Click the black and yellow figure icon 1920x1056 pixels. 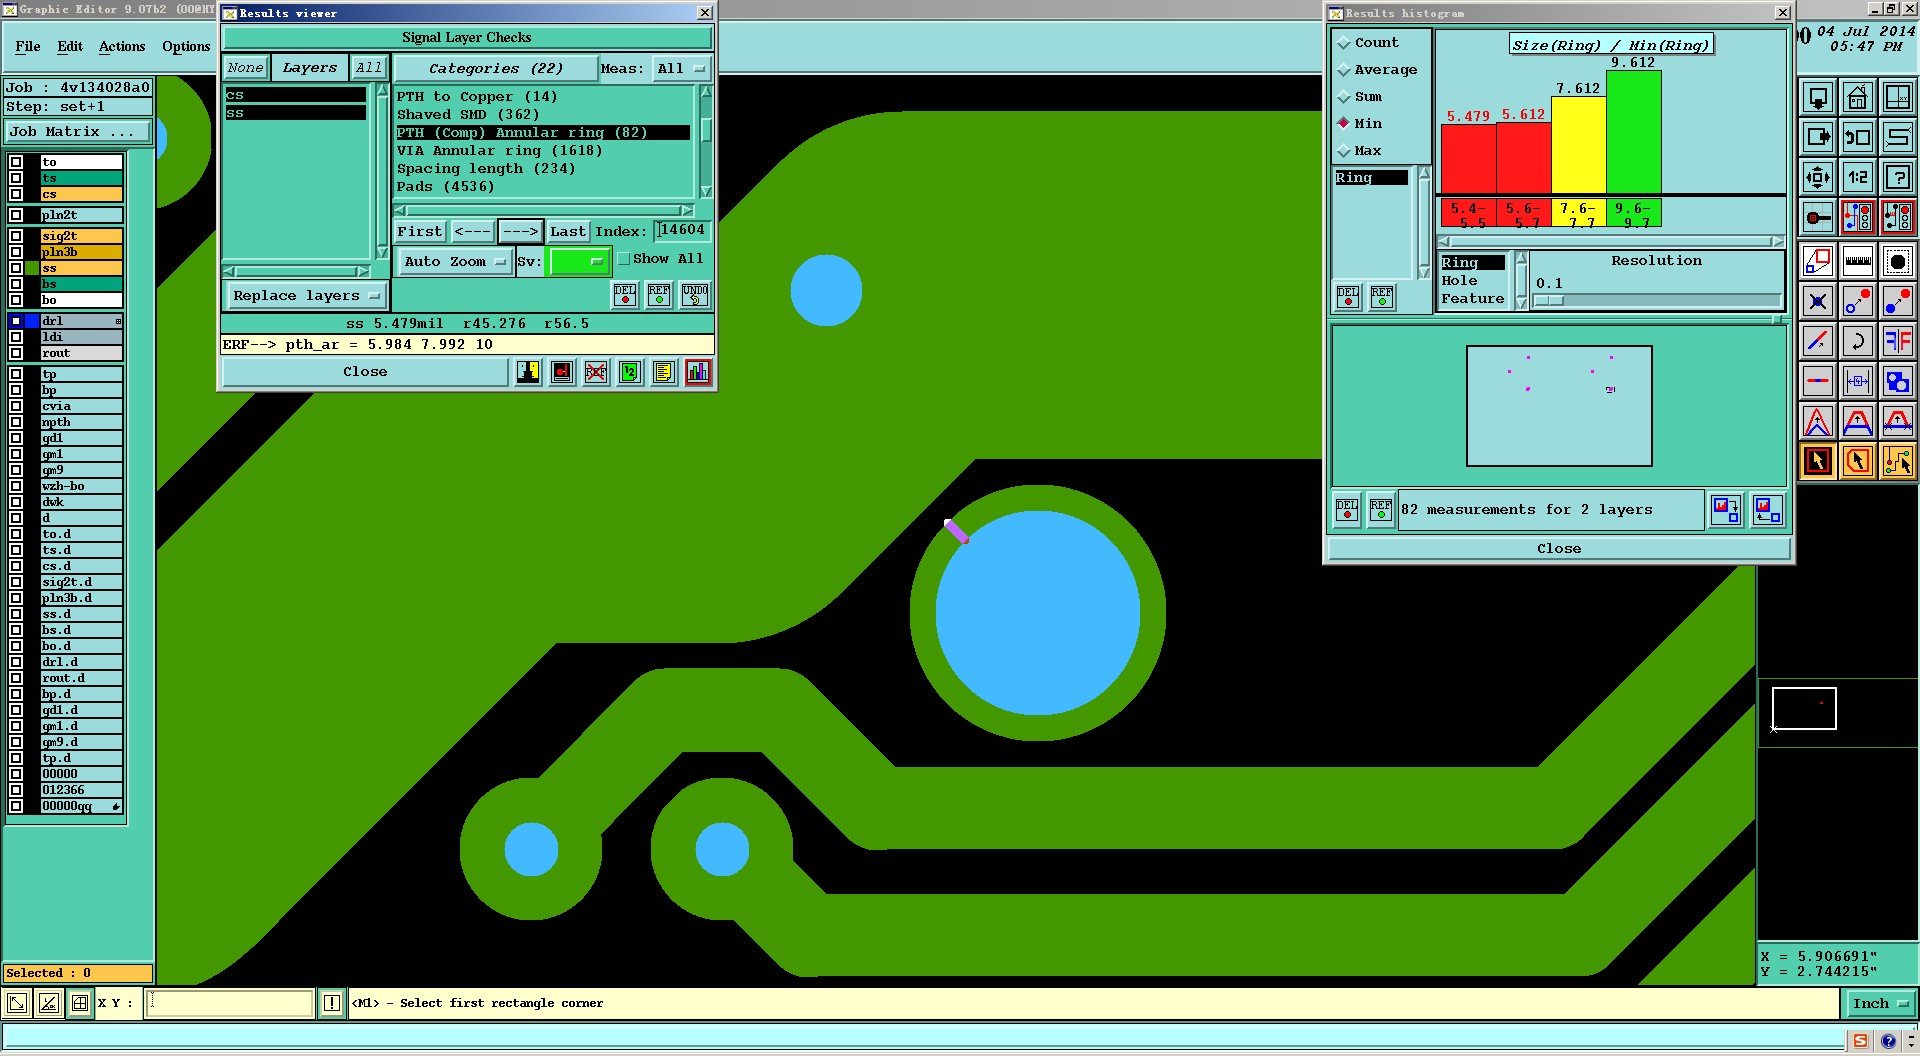pos(528,372)
